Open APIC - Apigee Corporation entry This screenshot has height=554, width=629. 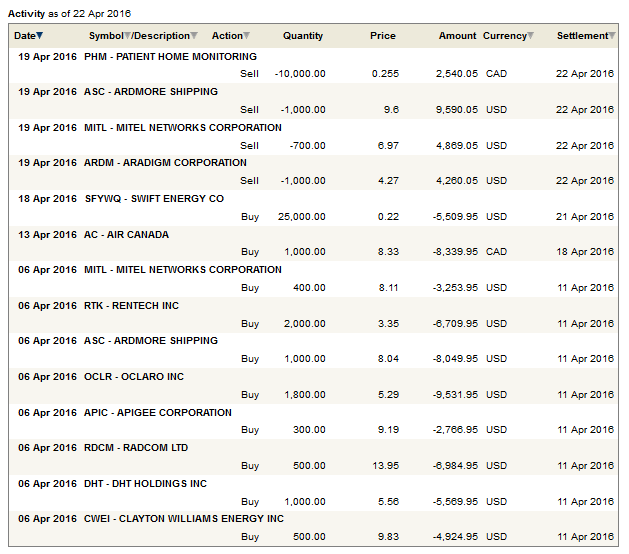coord(157,412)
